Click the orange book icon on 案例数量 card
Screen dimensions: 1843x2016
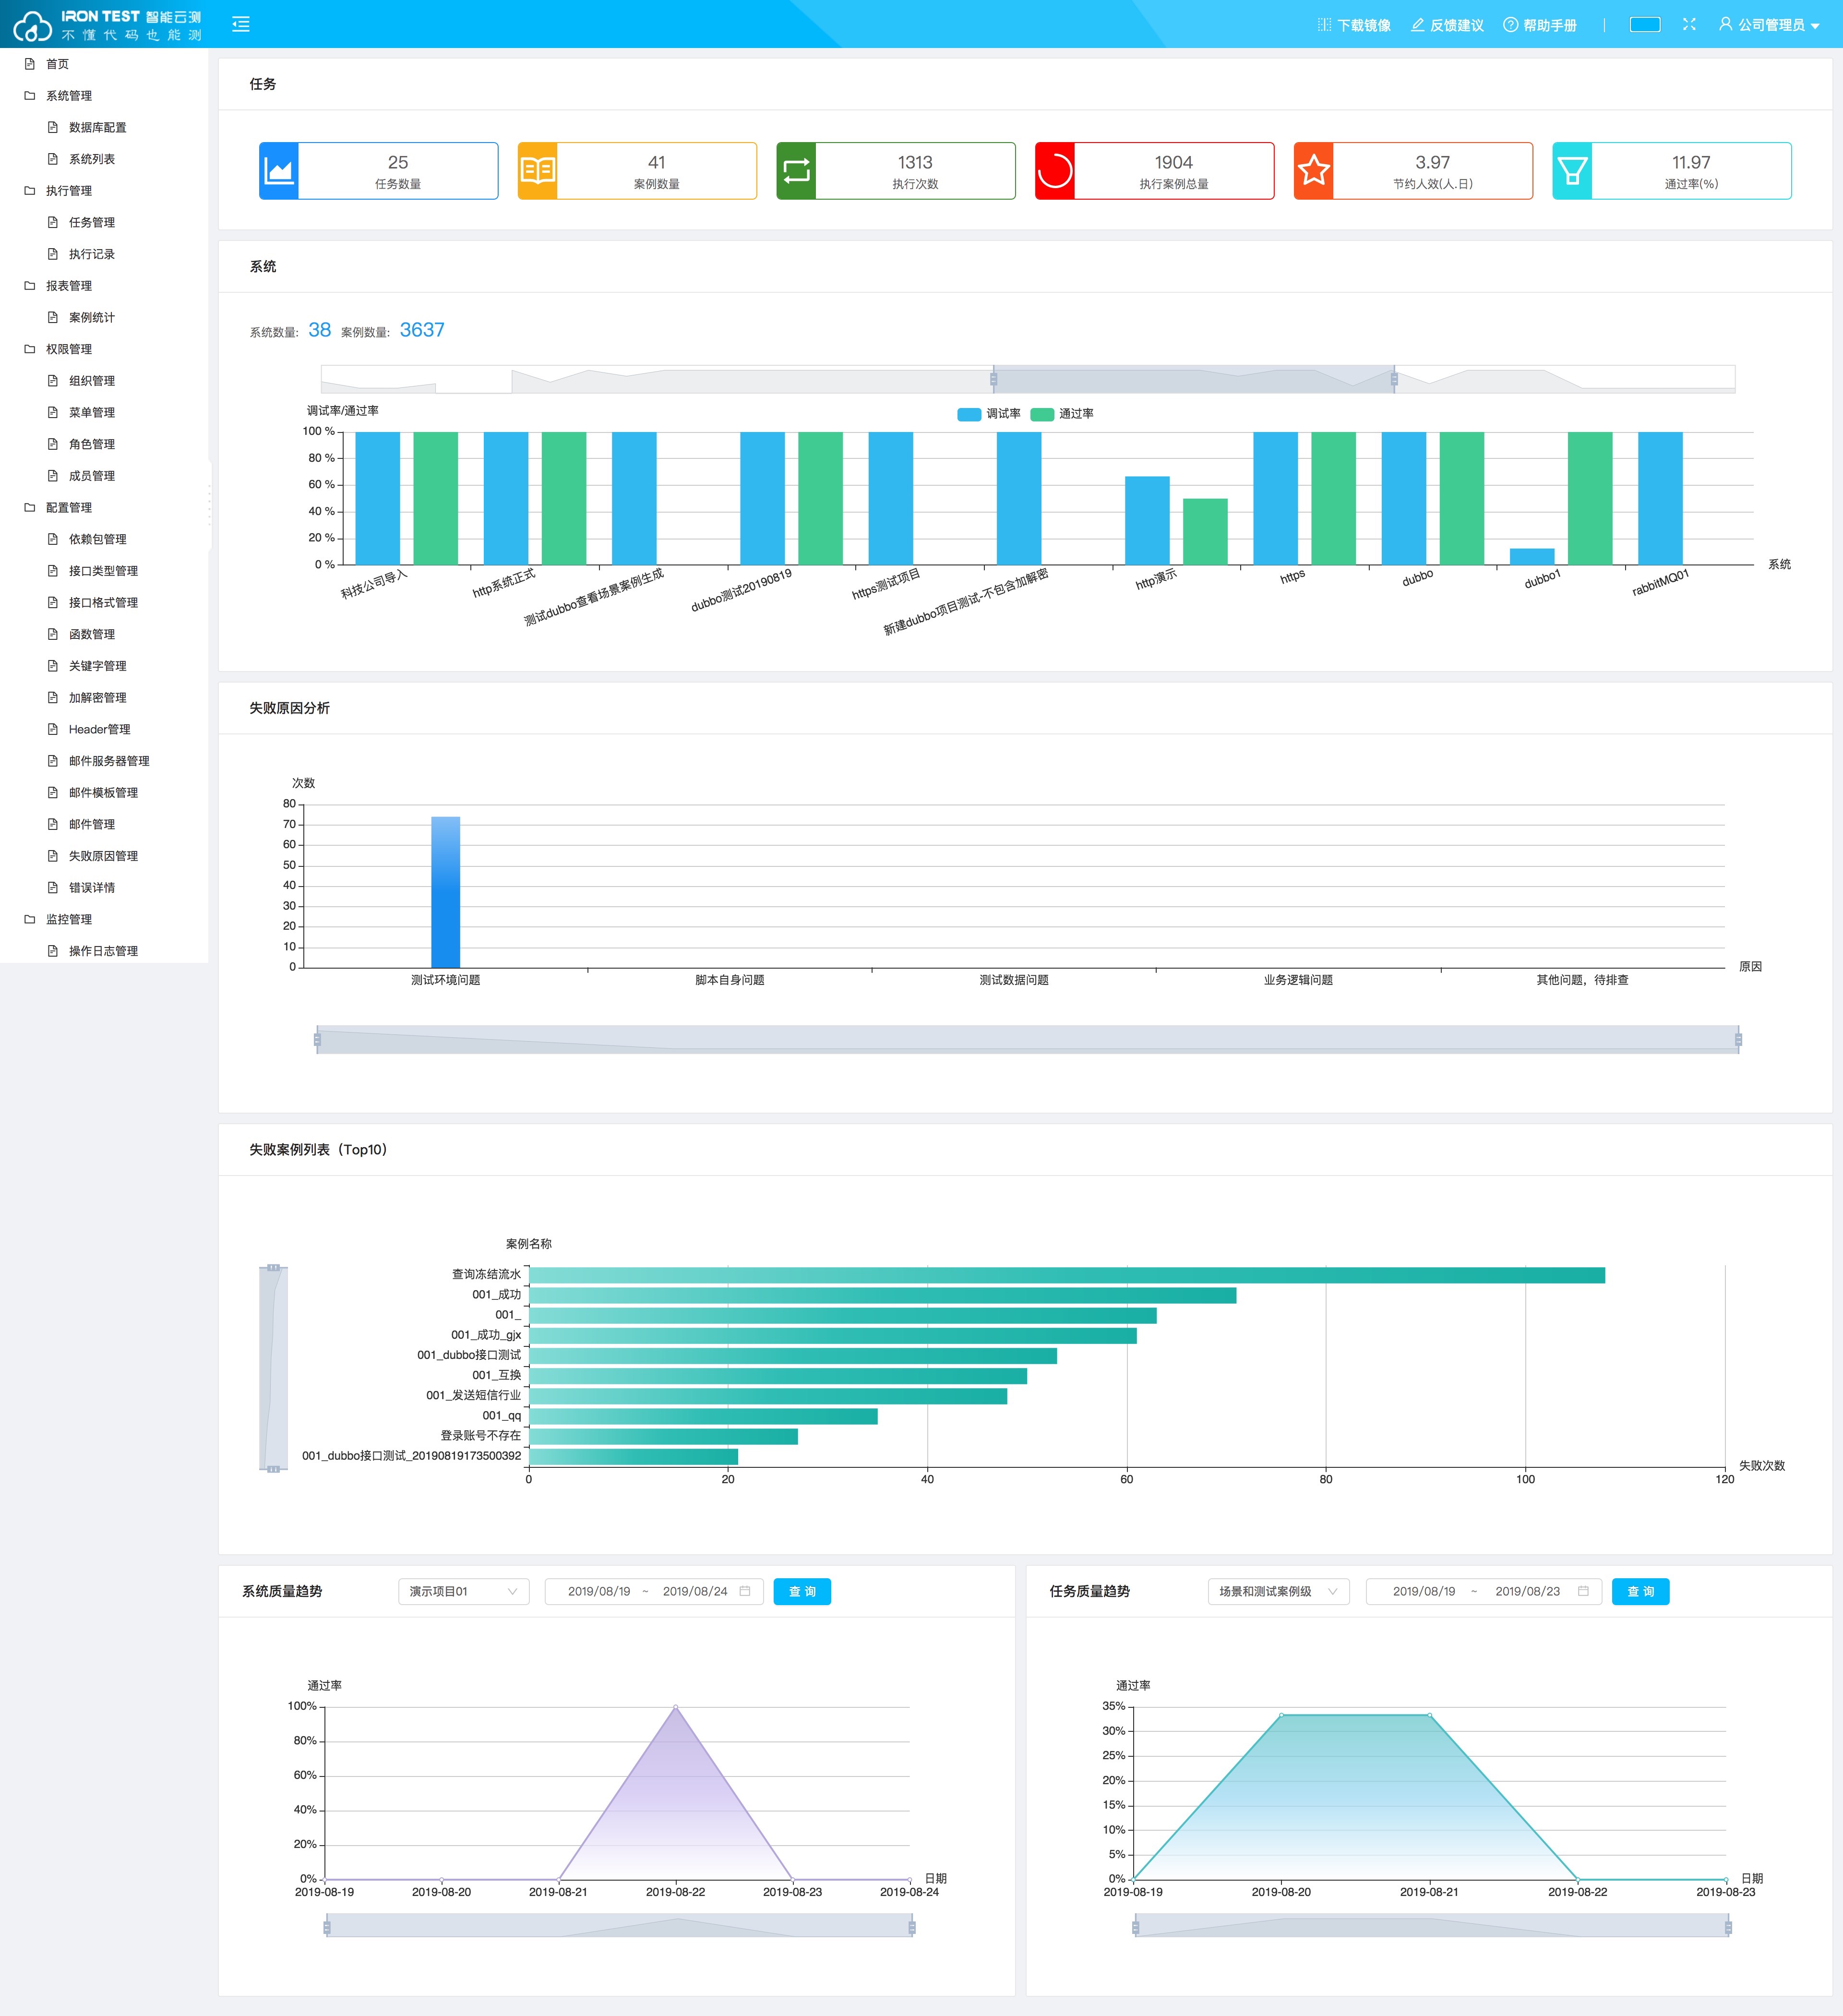click(537, 171)
